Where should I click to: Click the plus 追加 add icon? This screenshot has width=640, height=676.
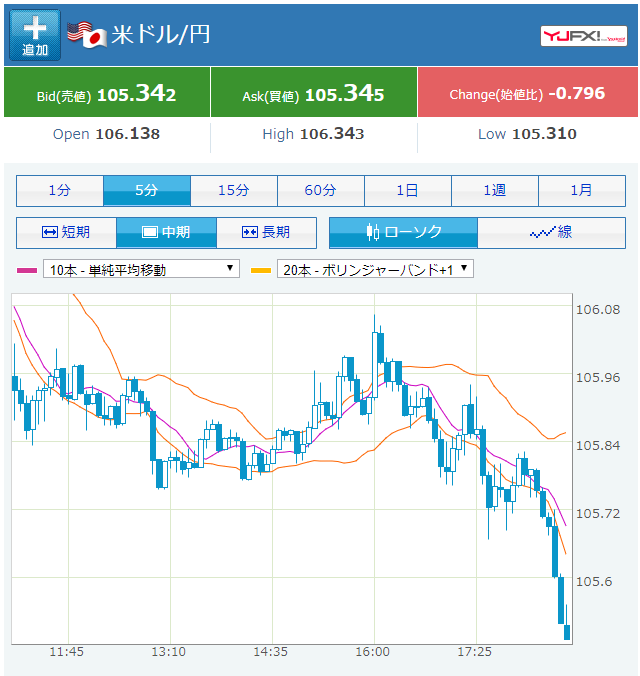[x=35, y=35]
